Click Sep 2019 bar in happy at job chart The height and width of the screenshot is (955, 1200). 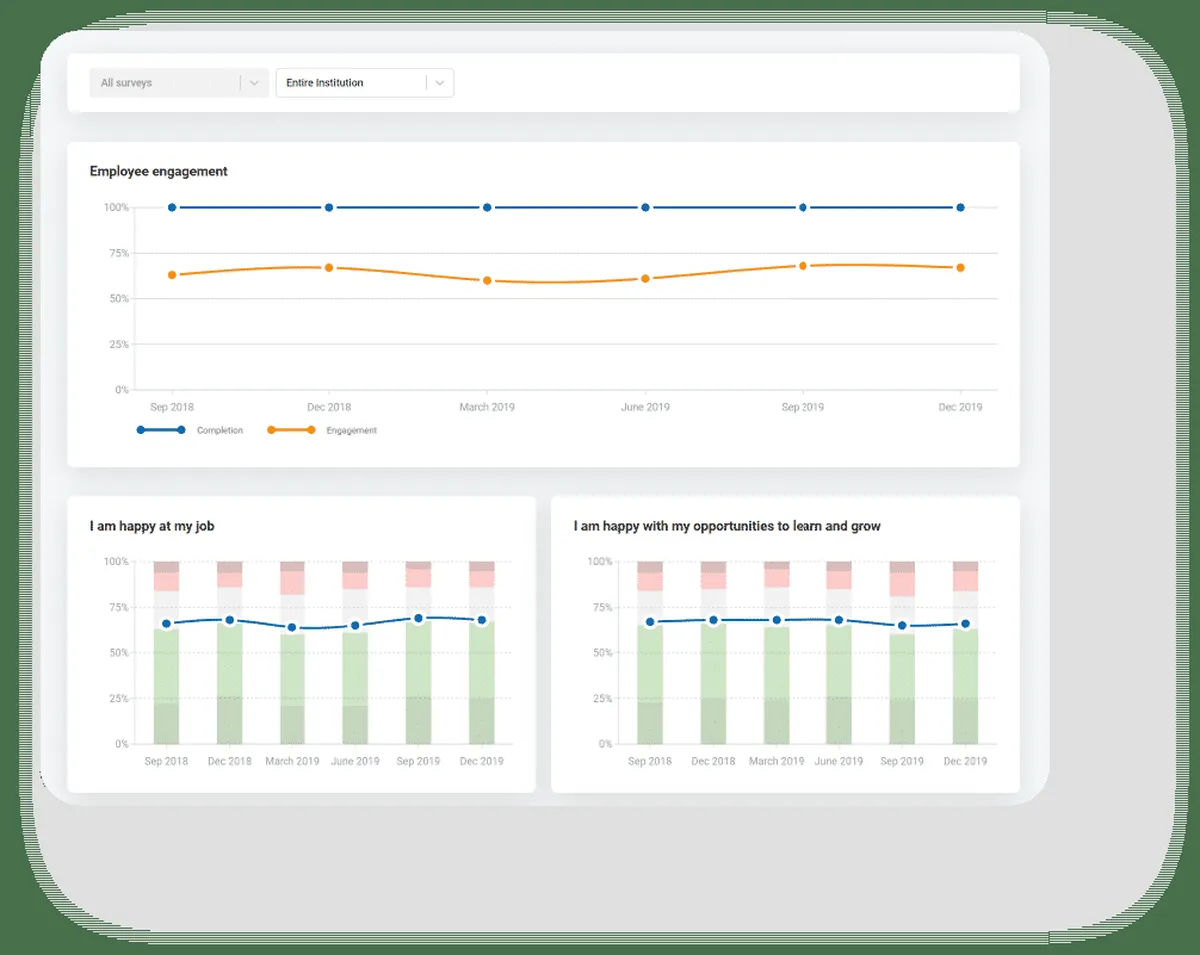pos(418,690)
